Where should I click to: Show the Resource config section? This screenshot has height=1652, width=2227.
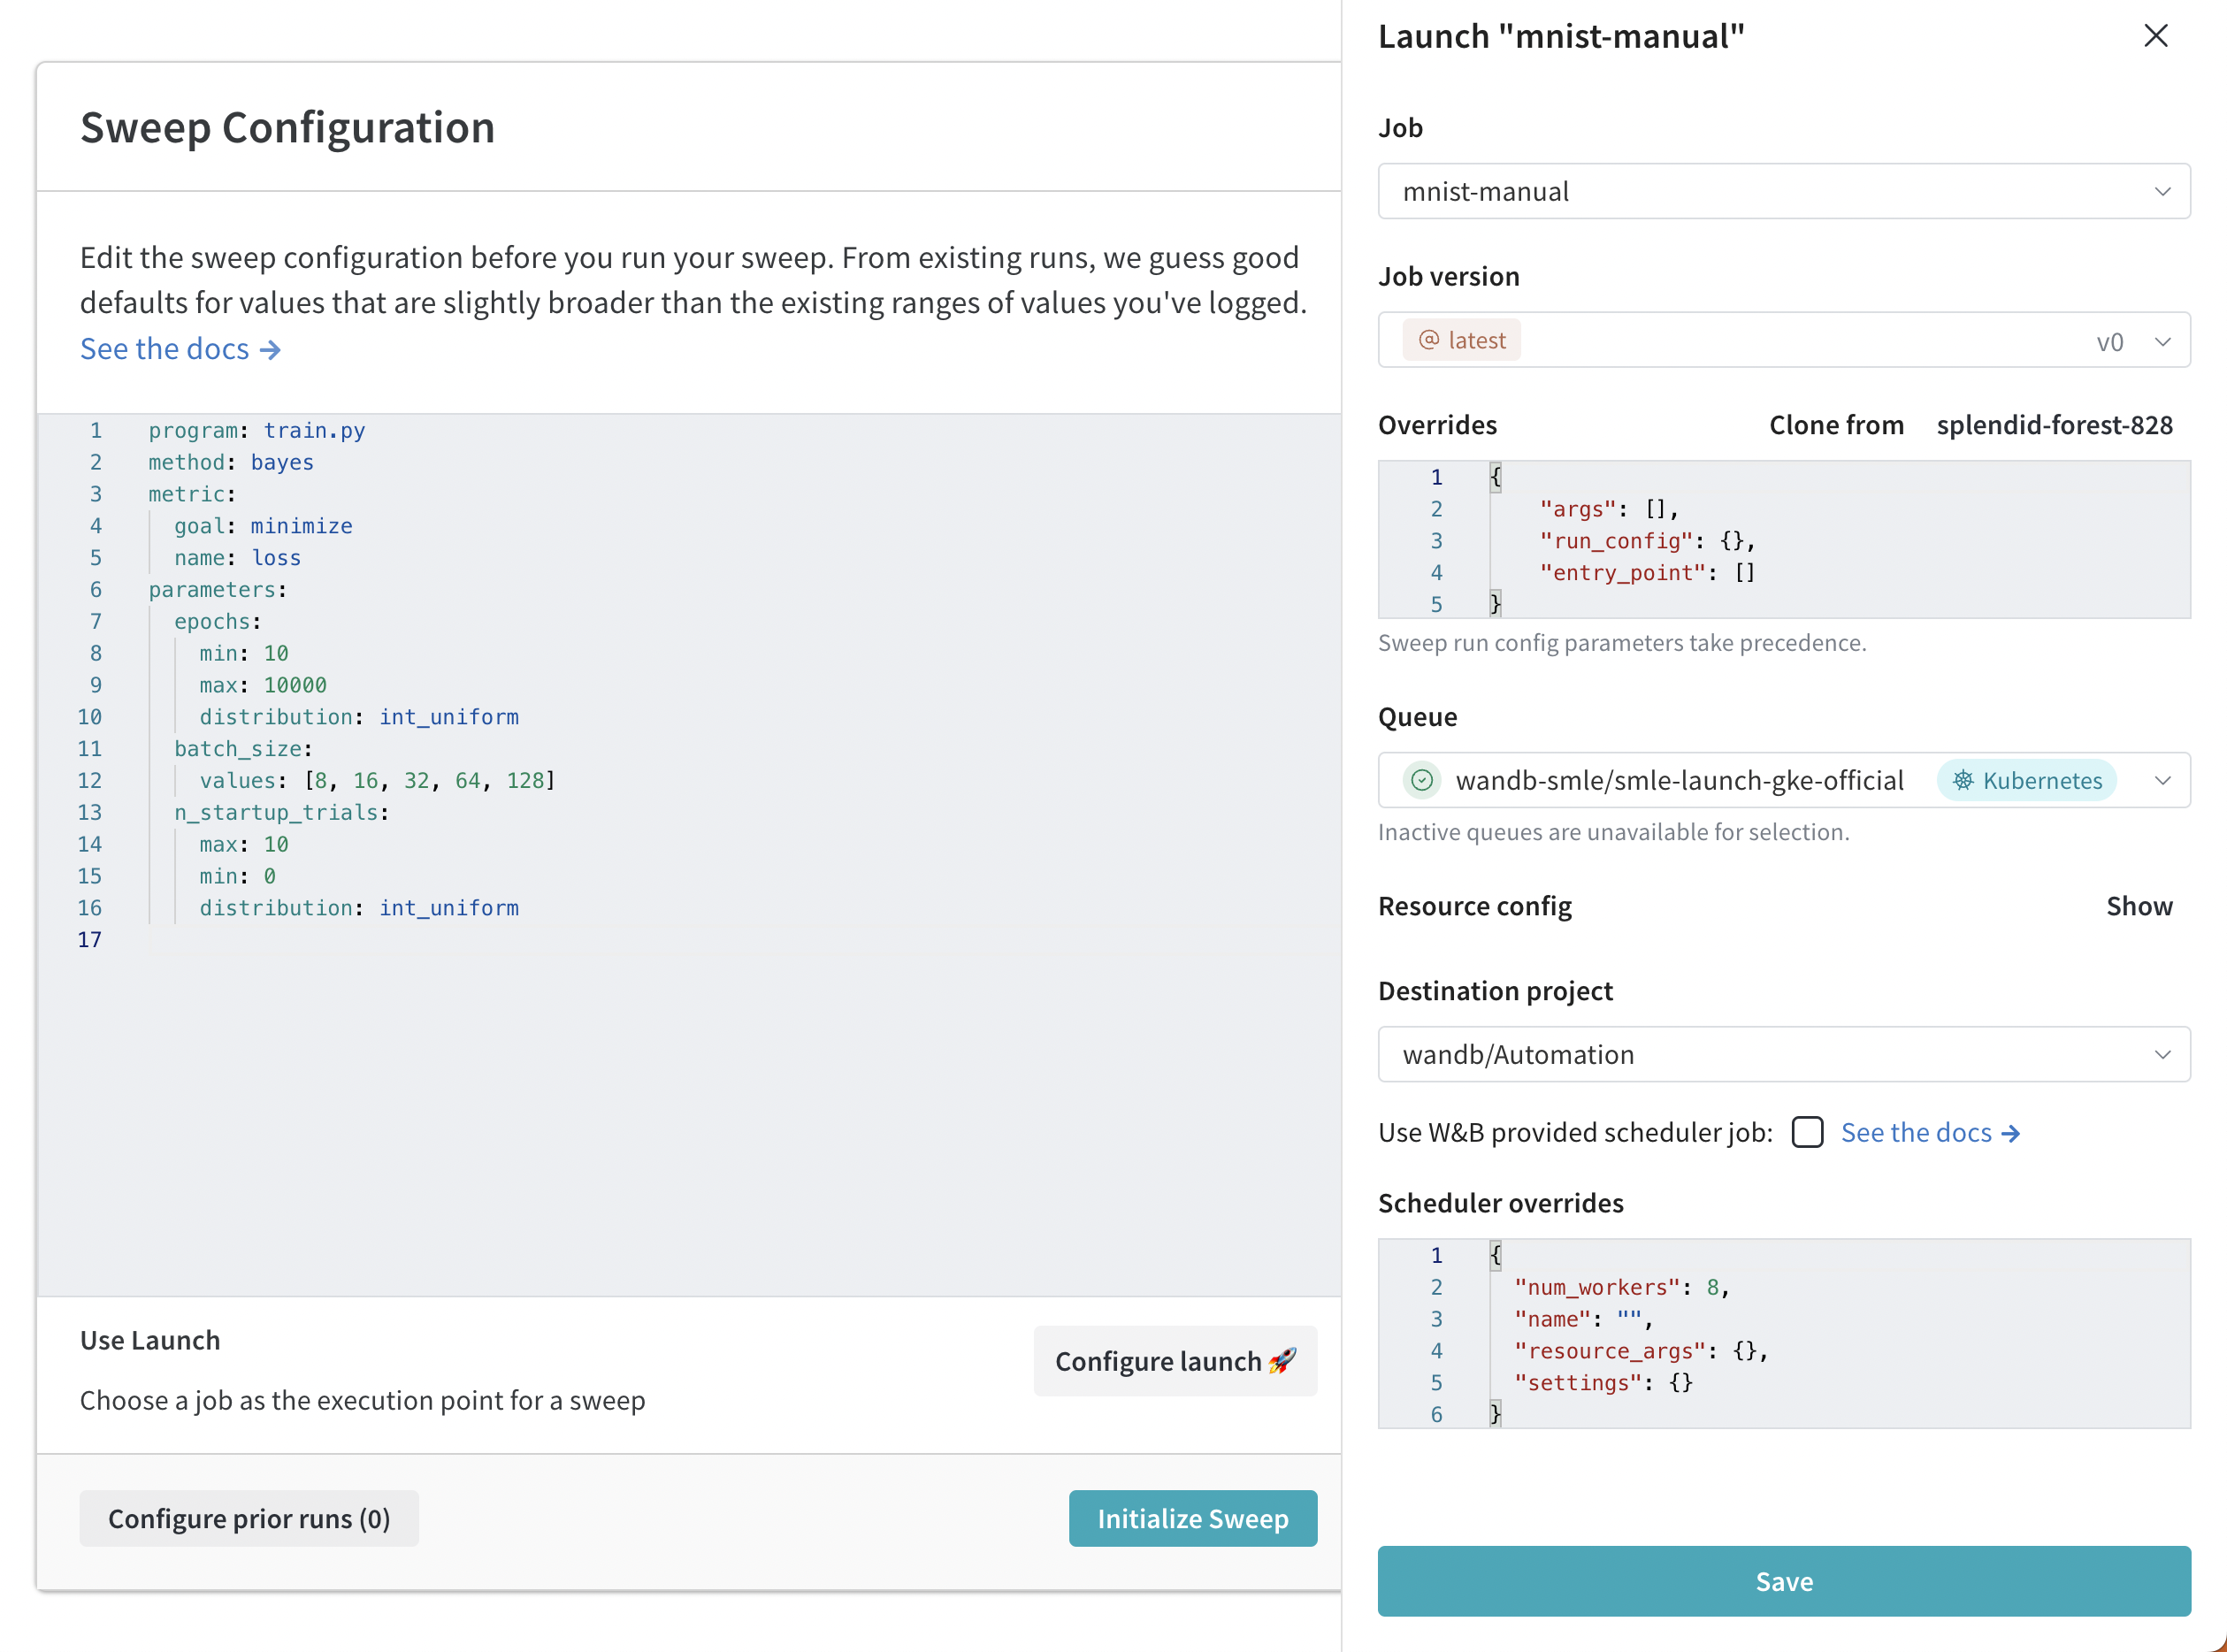coord(2138,906)
